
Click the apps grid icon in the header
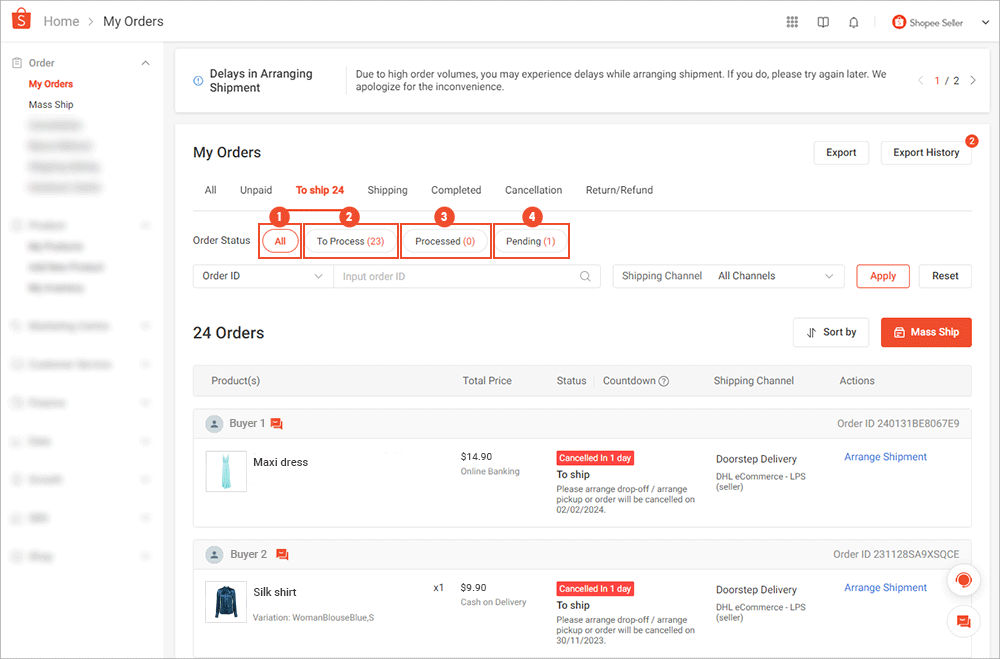pos(792,20)
